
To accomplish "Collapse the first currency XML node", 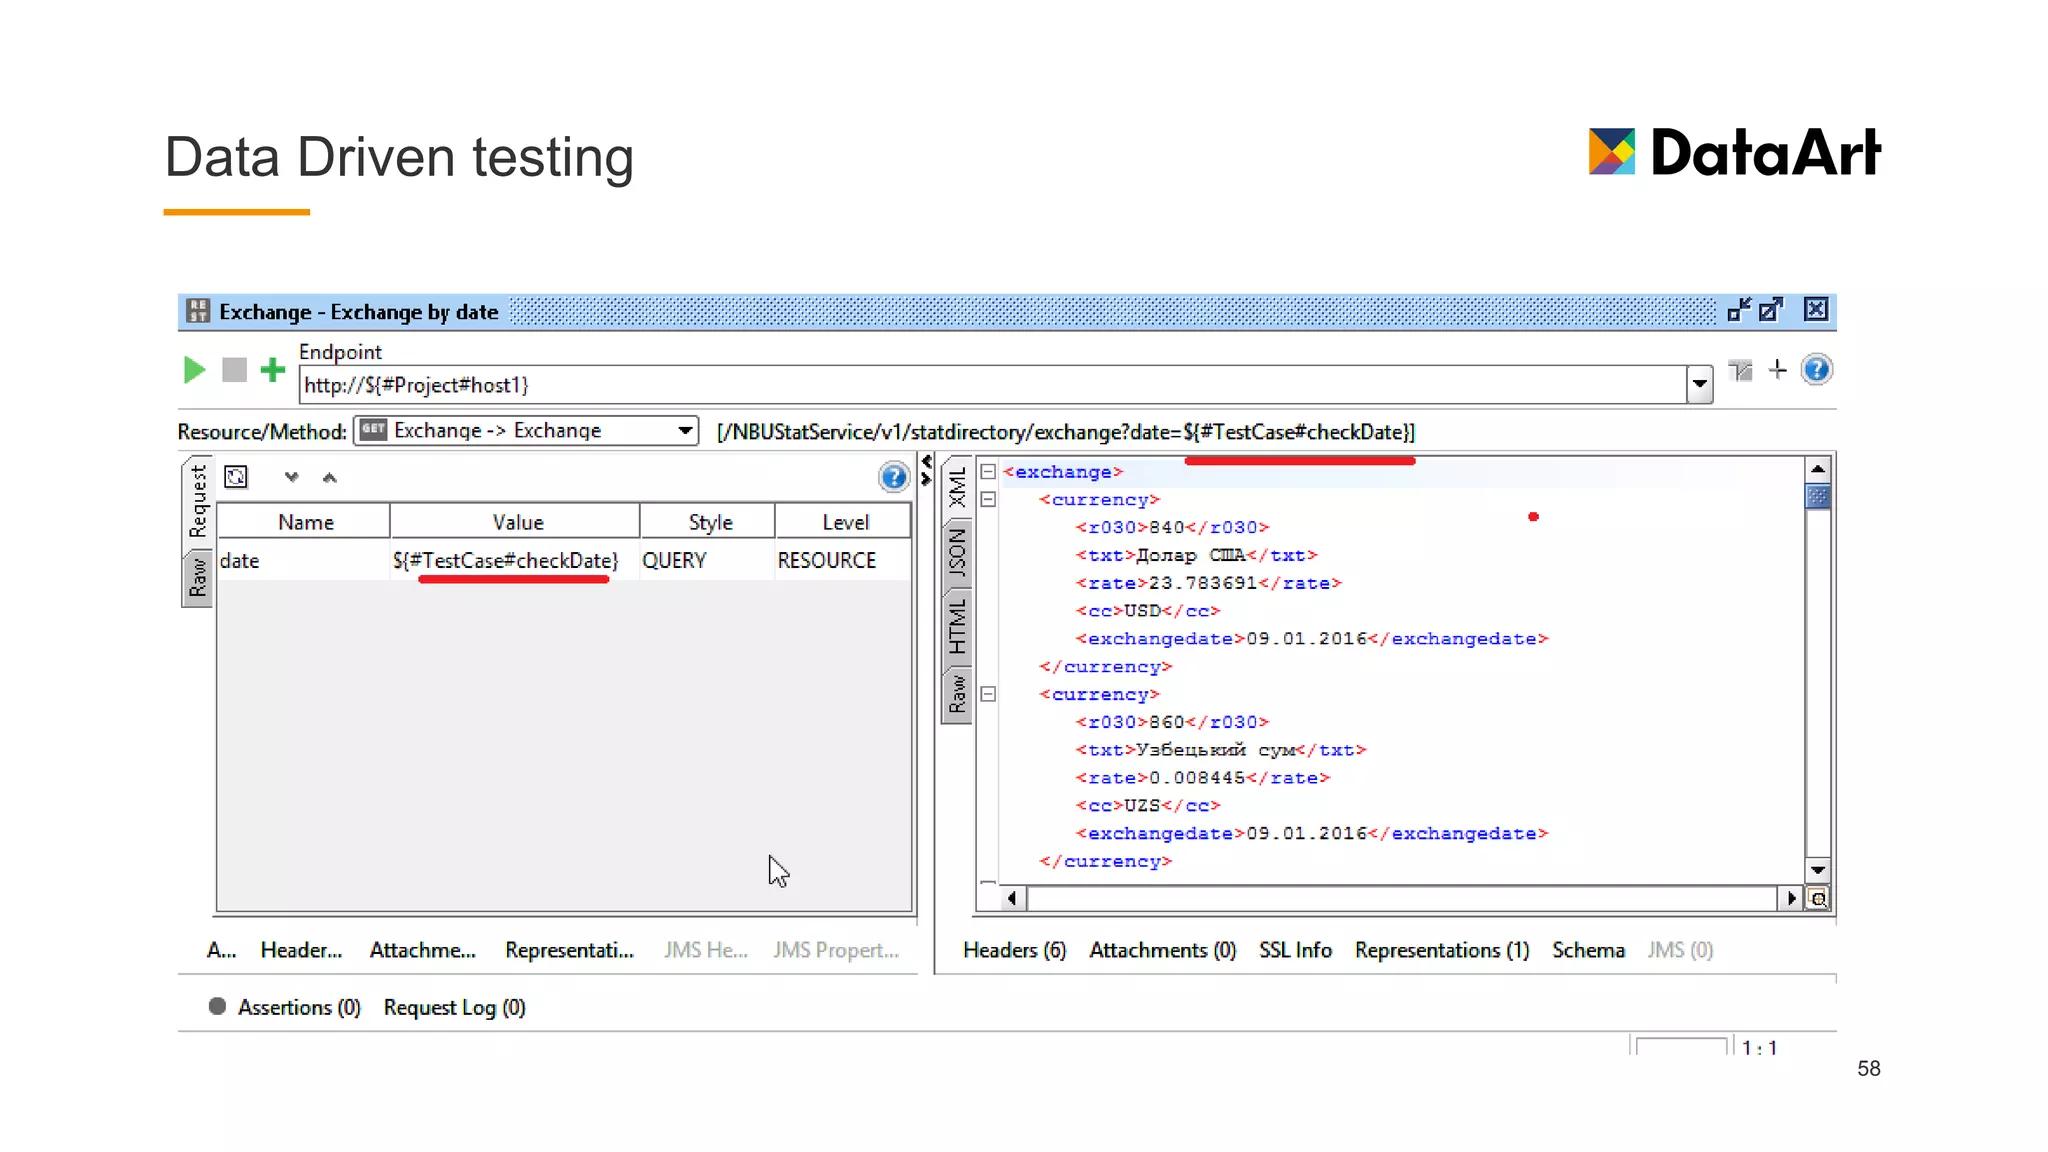I will 988,499.
